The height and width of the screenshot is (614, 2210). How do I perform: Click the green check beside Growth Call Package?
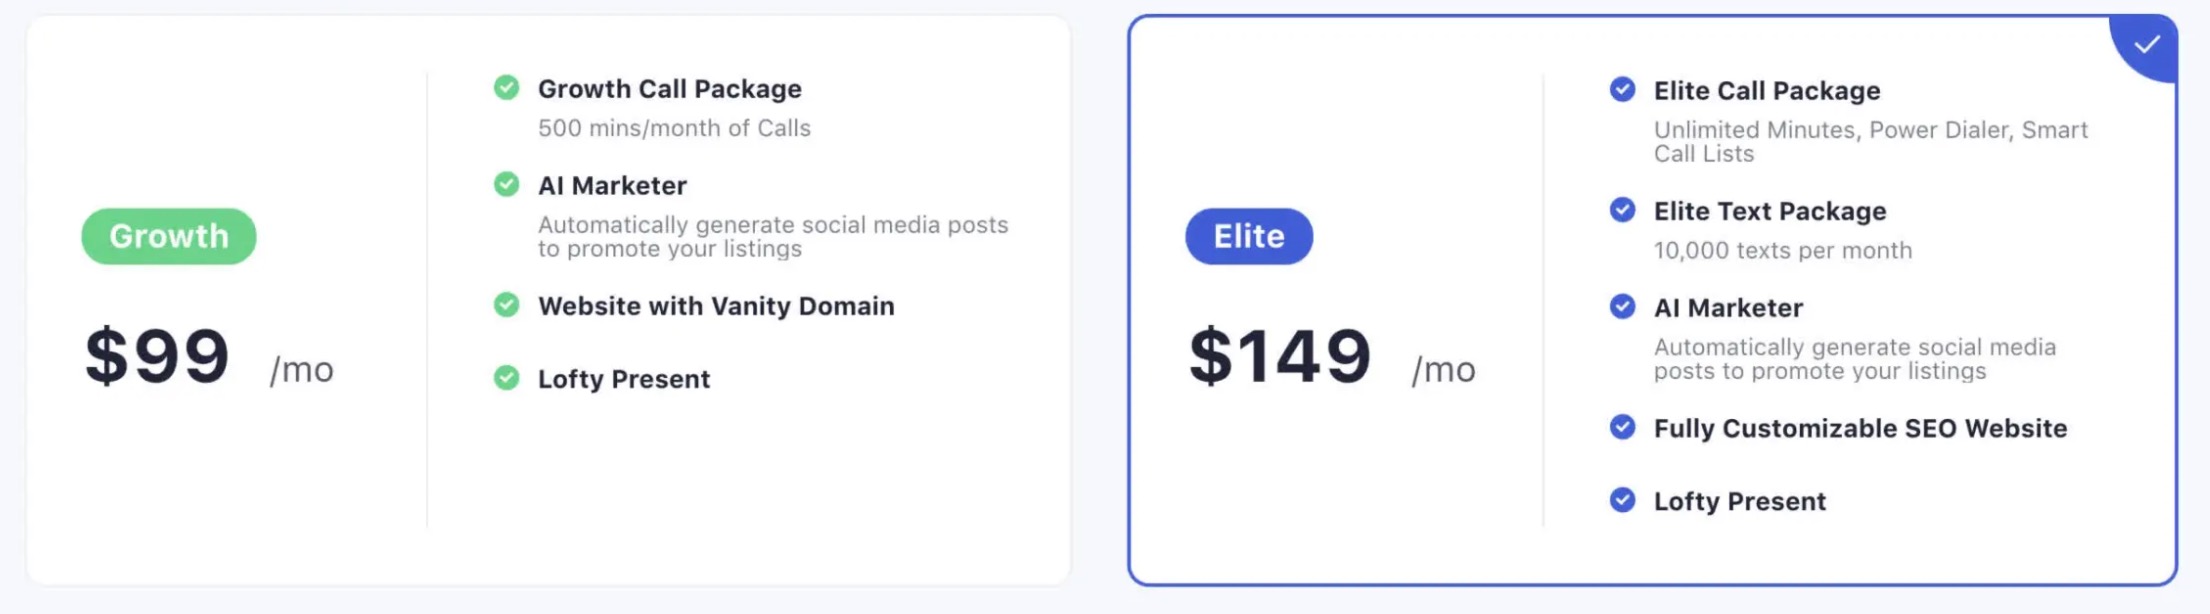tap(507, 88)
